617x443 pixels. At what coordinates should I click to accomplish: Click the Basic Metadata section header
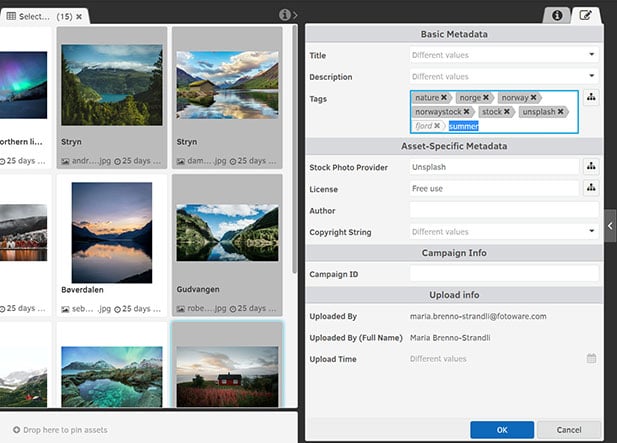coord(454,34)
